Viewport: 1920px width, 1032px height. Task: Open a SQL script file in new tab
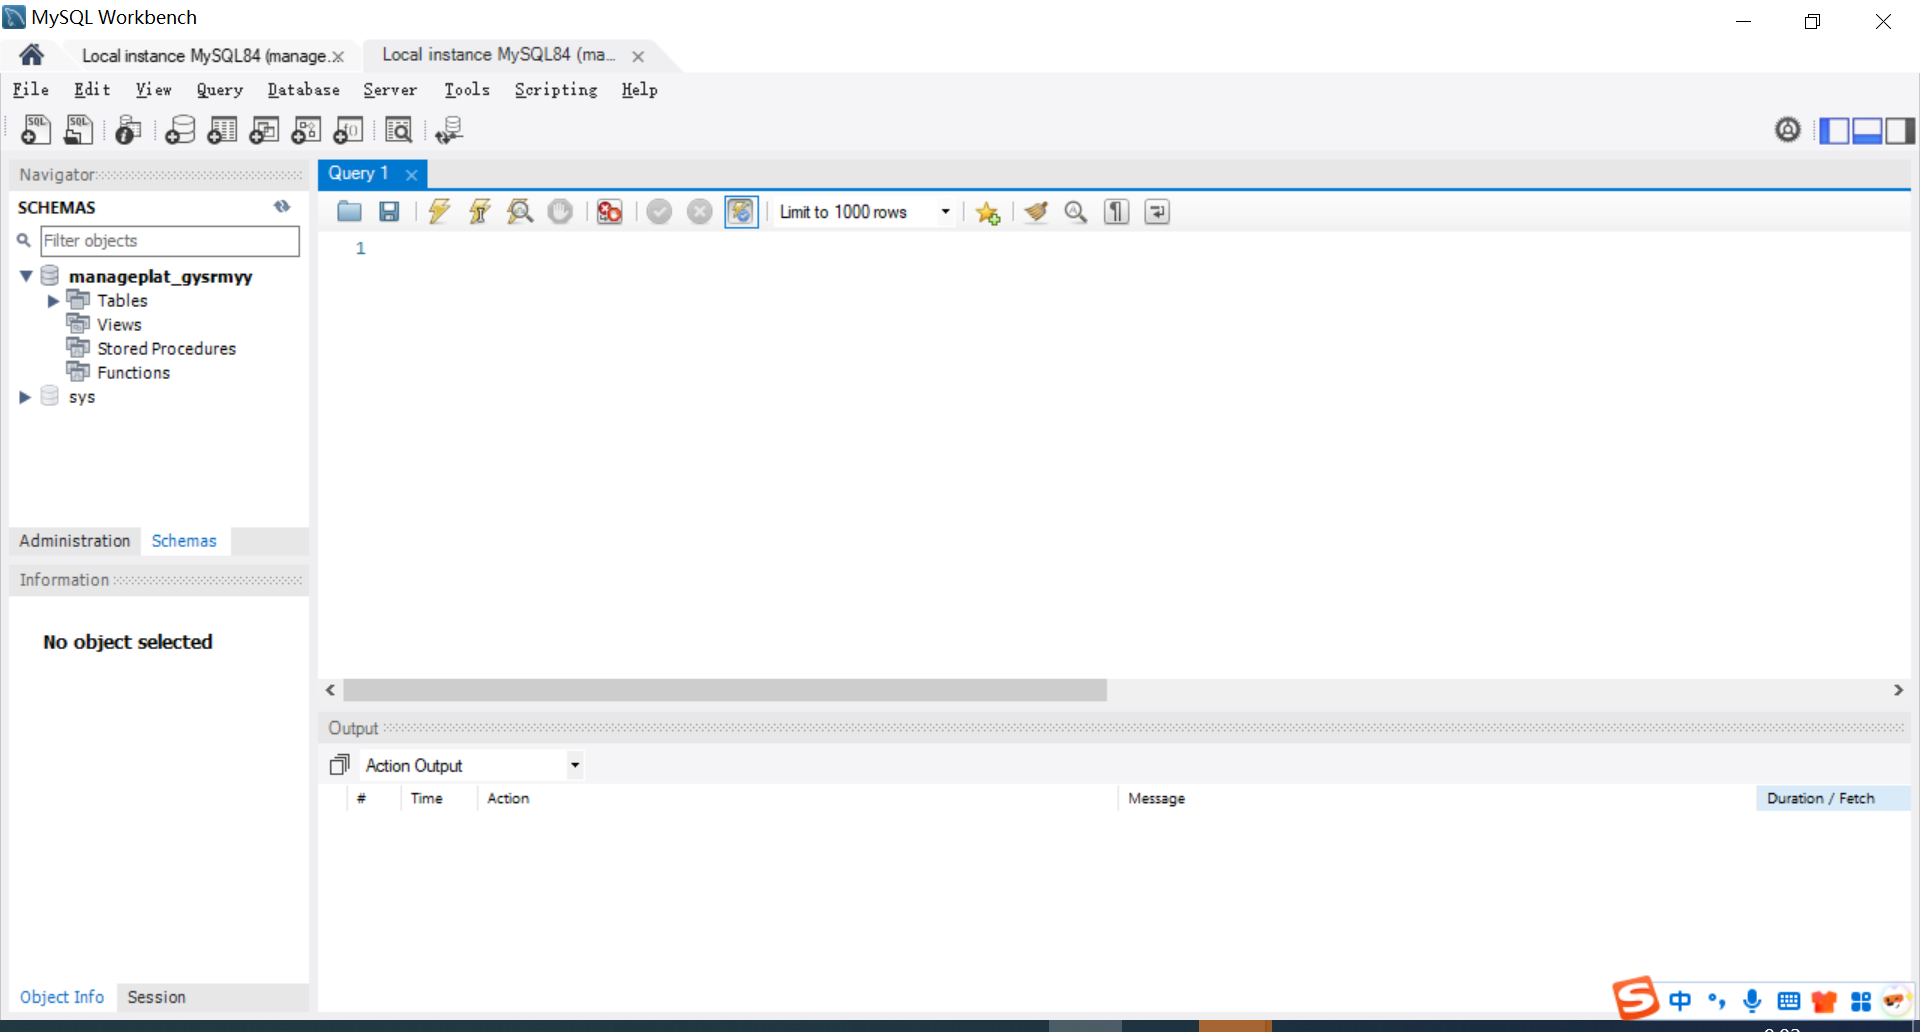tap(78, 130)
